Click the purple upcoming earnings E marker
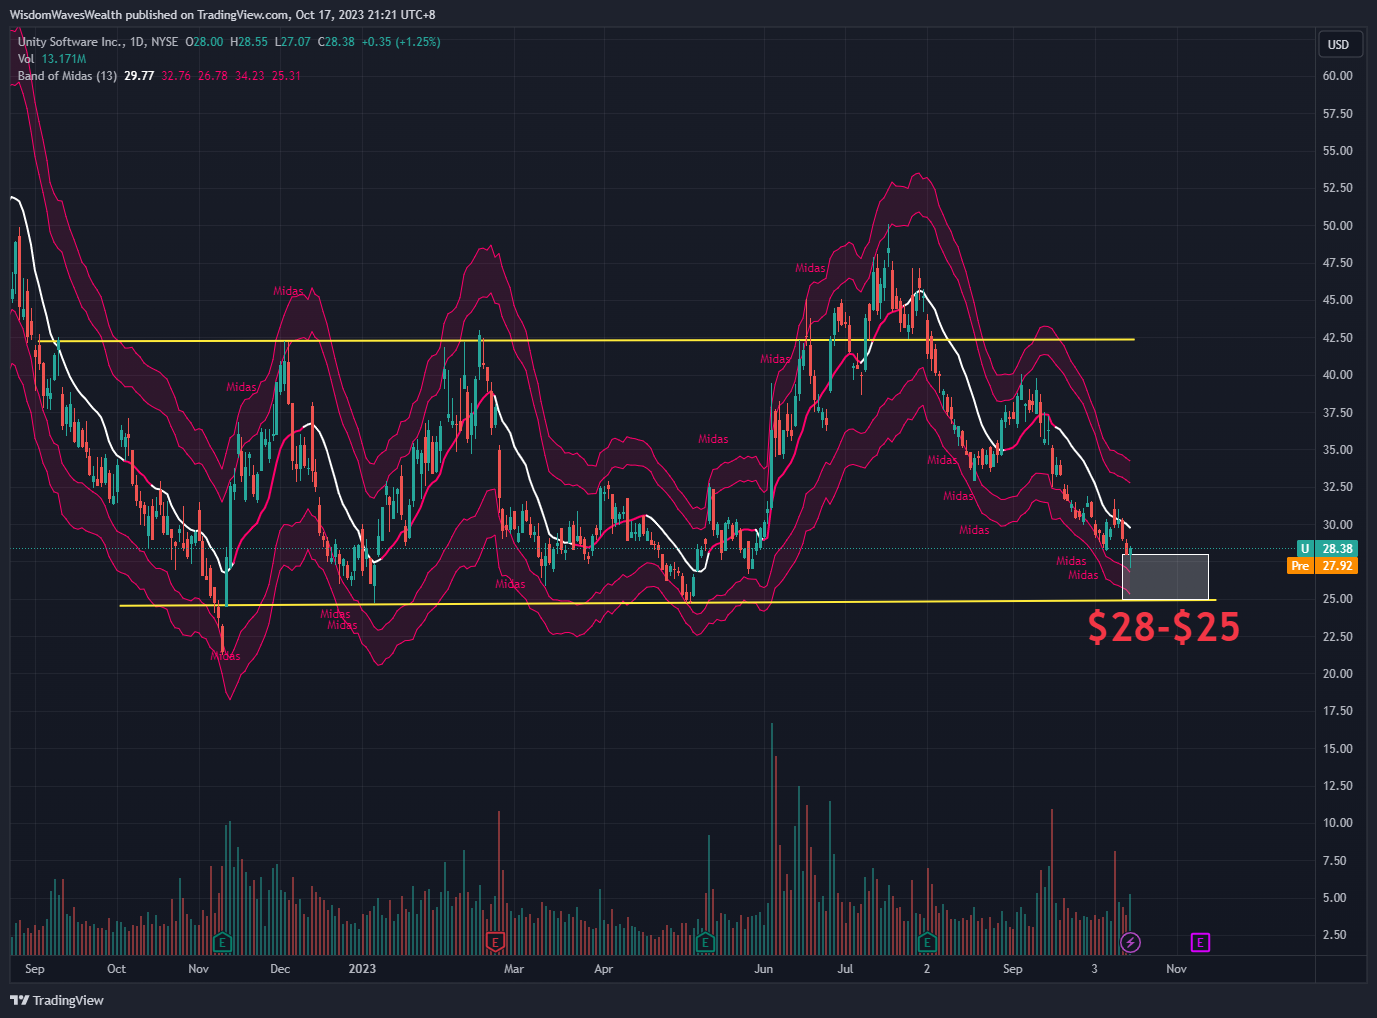 [x=1200, y=942]
